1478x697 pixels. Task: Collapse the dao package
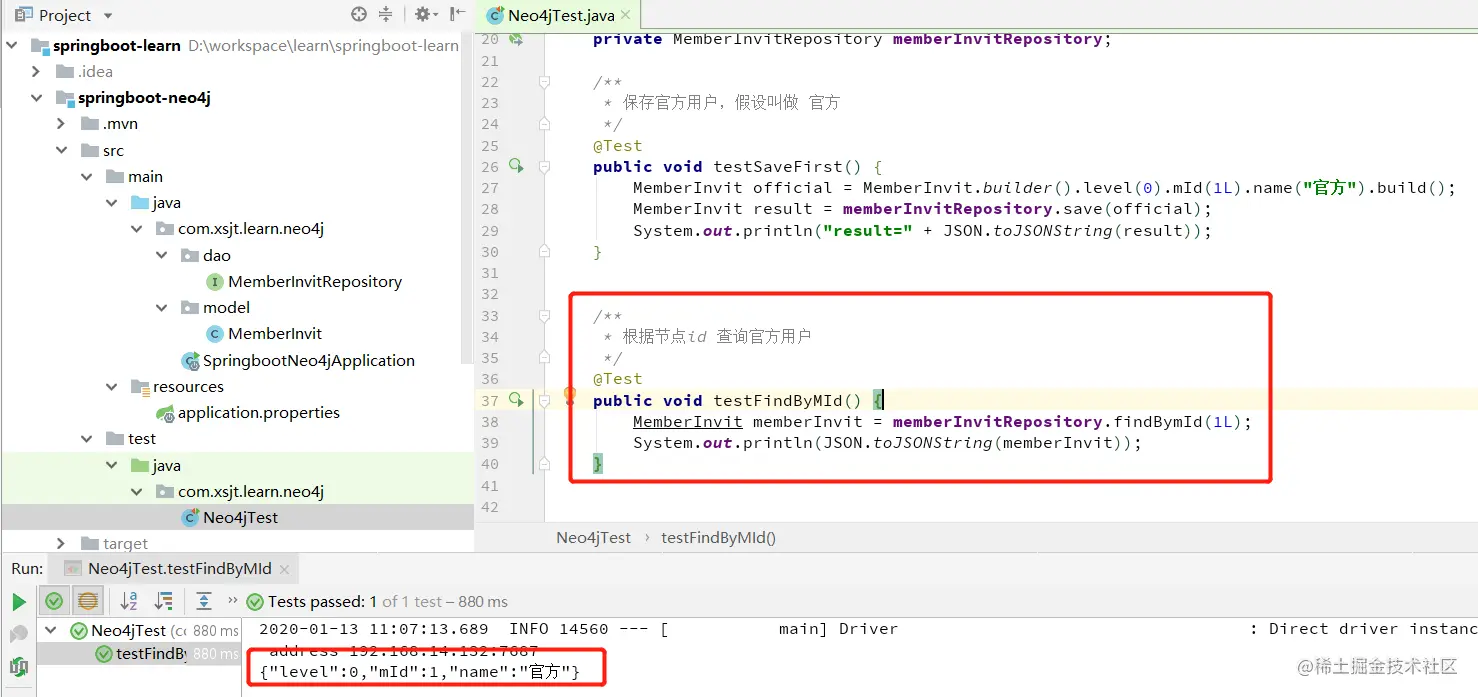[162, 255]
